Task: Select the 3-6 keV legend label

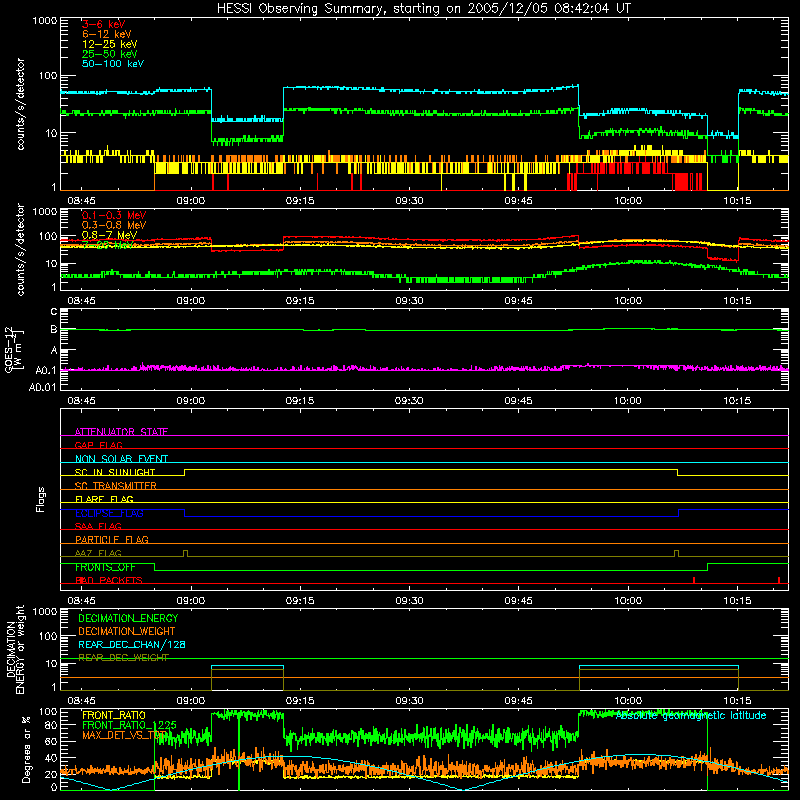Action: 103,24
